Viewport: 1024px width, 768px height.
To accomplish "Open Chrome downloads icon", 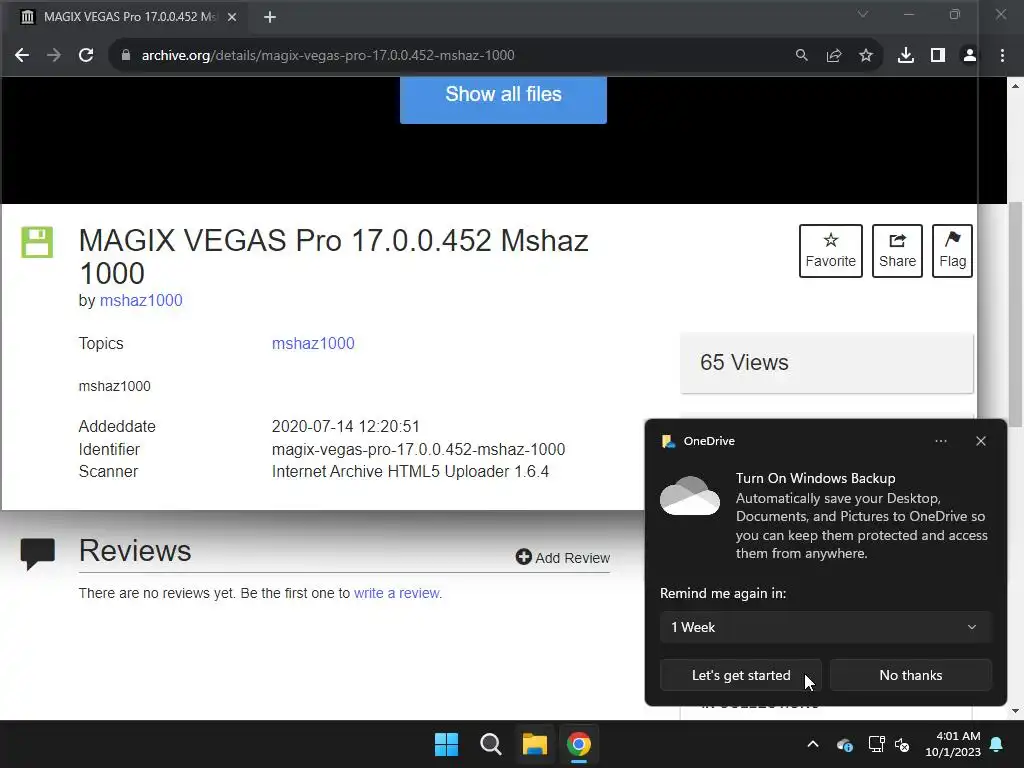I will (906, 56).
